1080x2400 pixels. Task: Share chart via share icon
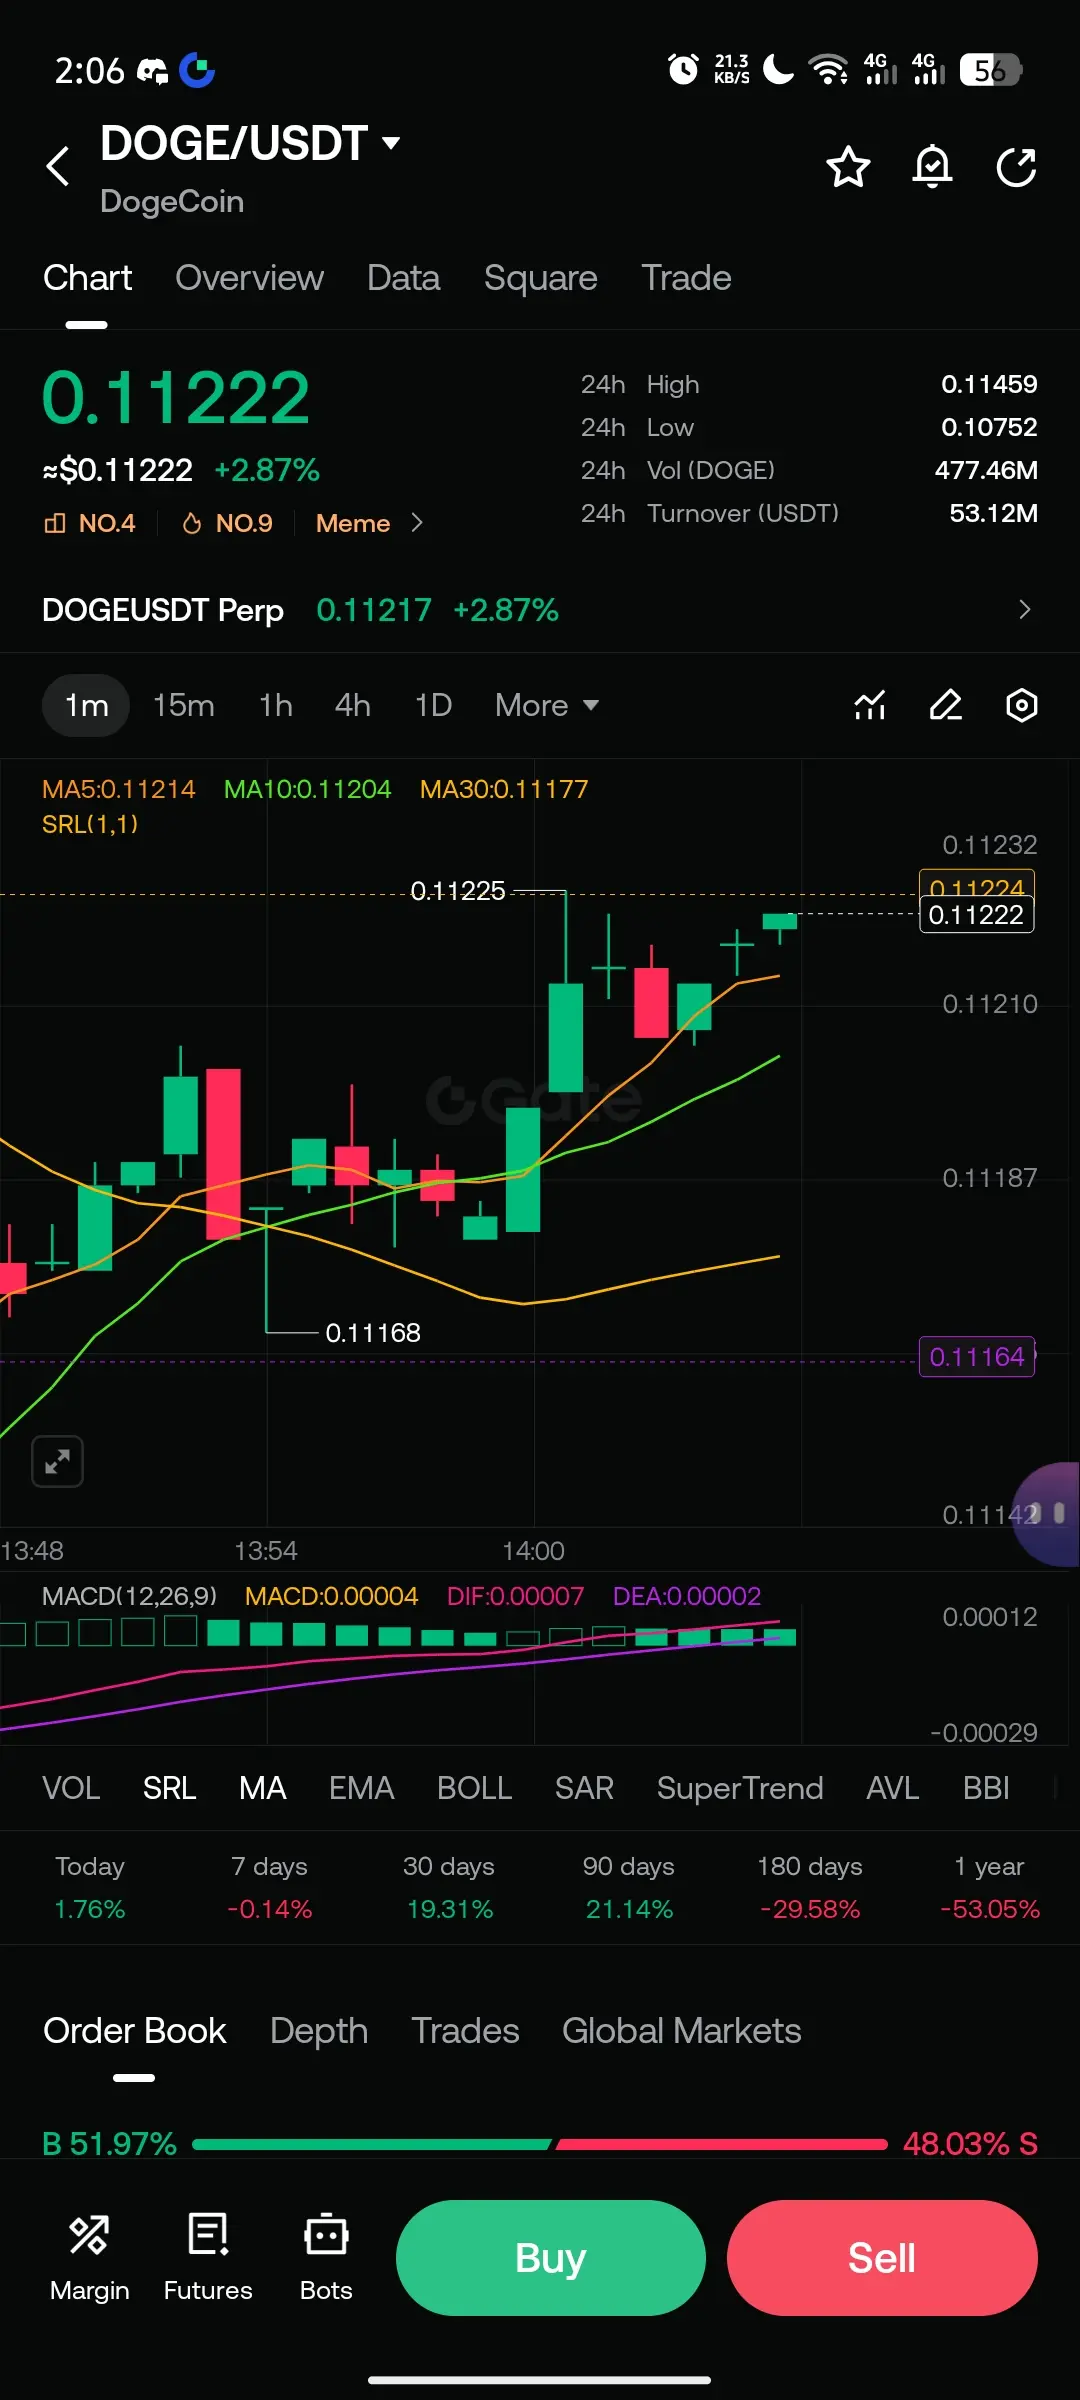[x=1016, y=166]
